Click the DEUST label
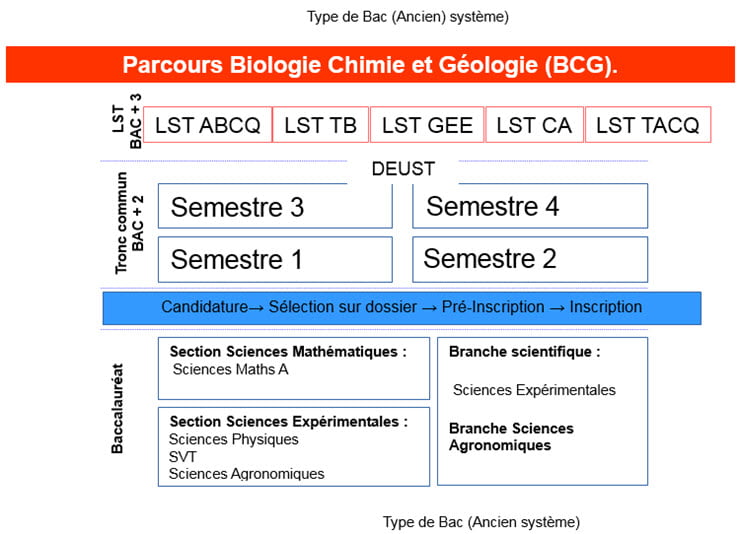Screen dimensions: 737x534 coord(403,169)
